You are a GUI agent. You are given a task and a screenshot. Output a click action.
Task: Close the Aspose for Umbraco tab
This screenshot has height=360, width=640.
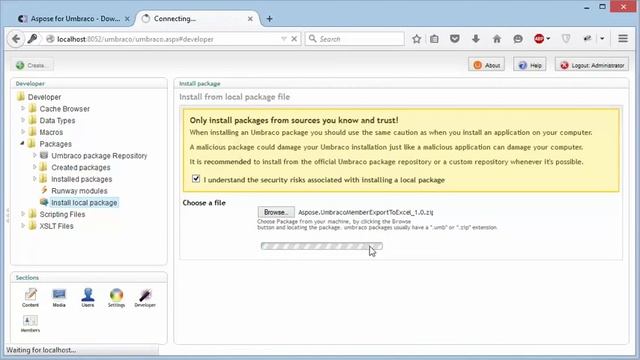[x=127, y=19]
